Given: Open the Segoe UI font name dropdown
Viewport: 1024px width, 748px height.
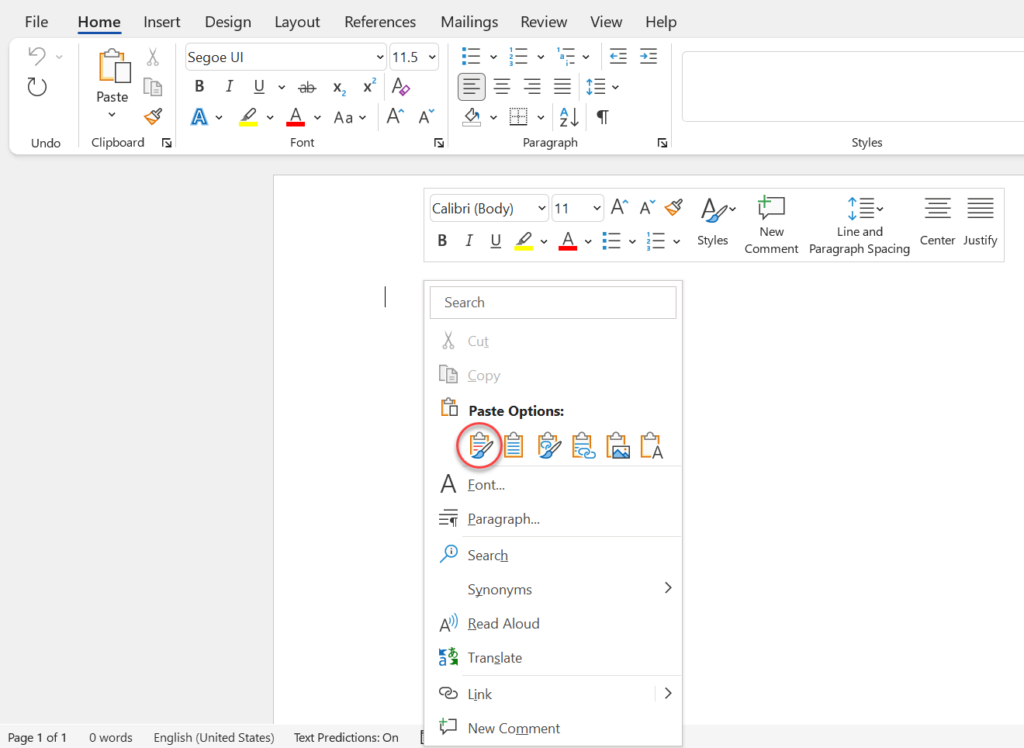Looking at the screenshot, I should pos(379,57).
